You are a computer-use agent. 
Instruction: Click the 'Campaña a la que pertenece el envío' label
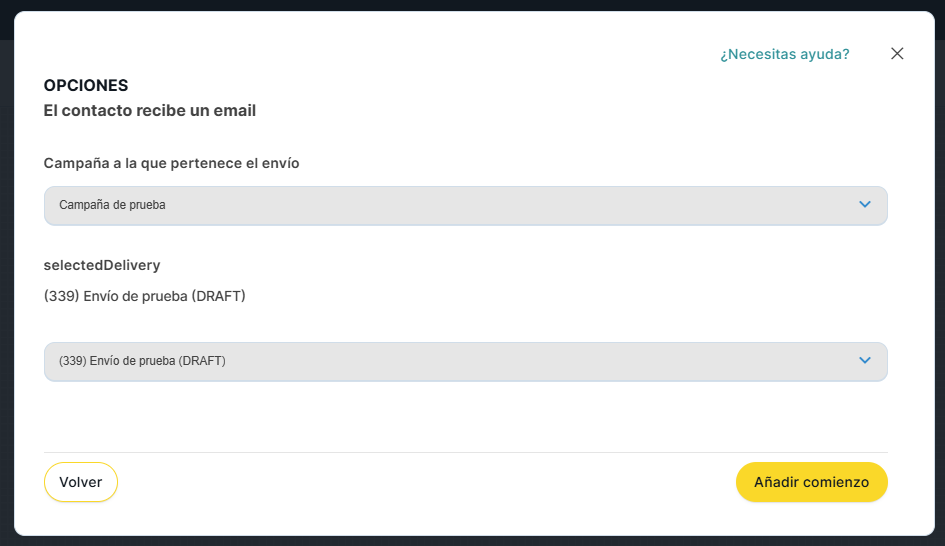(x=171, y=163)
